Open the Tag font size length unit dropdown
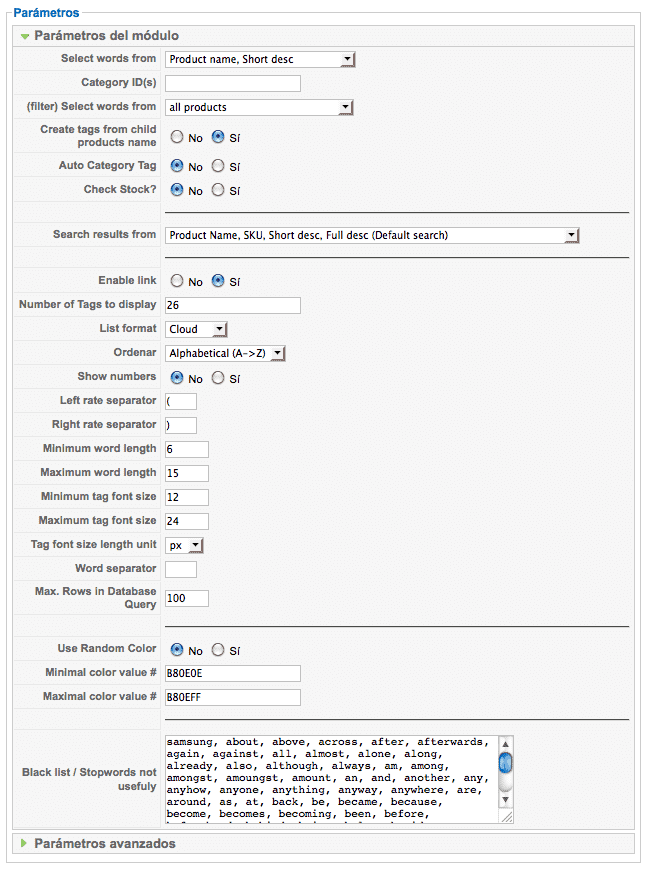Viewport: 649px width, 873px height. pyautogui.click(x=184, y=545)
